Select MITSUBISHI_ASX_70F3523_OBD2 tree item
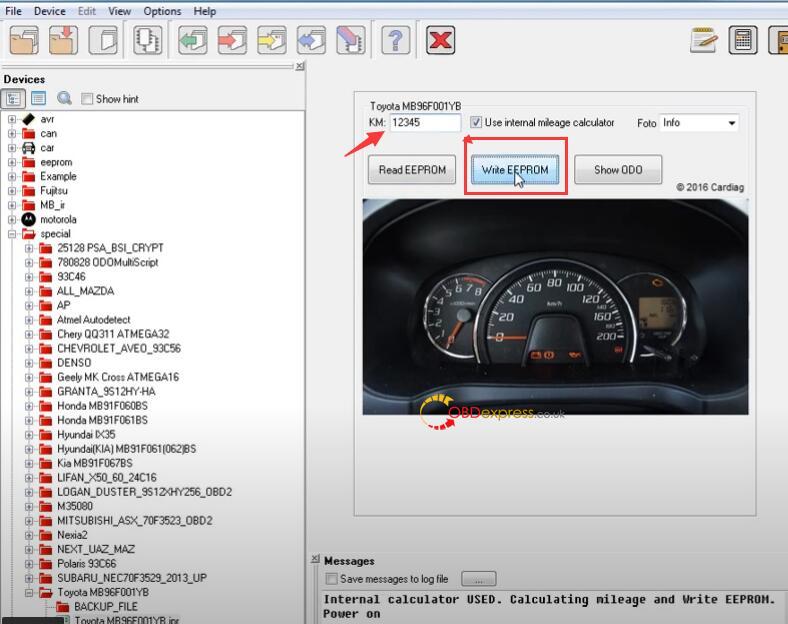 click(x=135, y=521)
